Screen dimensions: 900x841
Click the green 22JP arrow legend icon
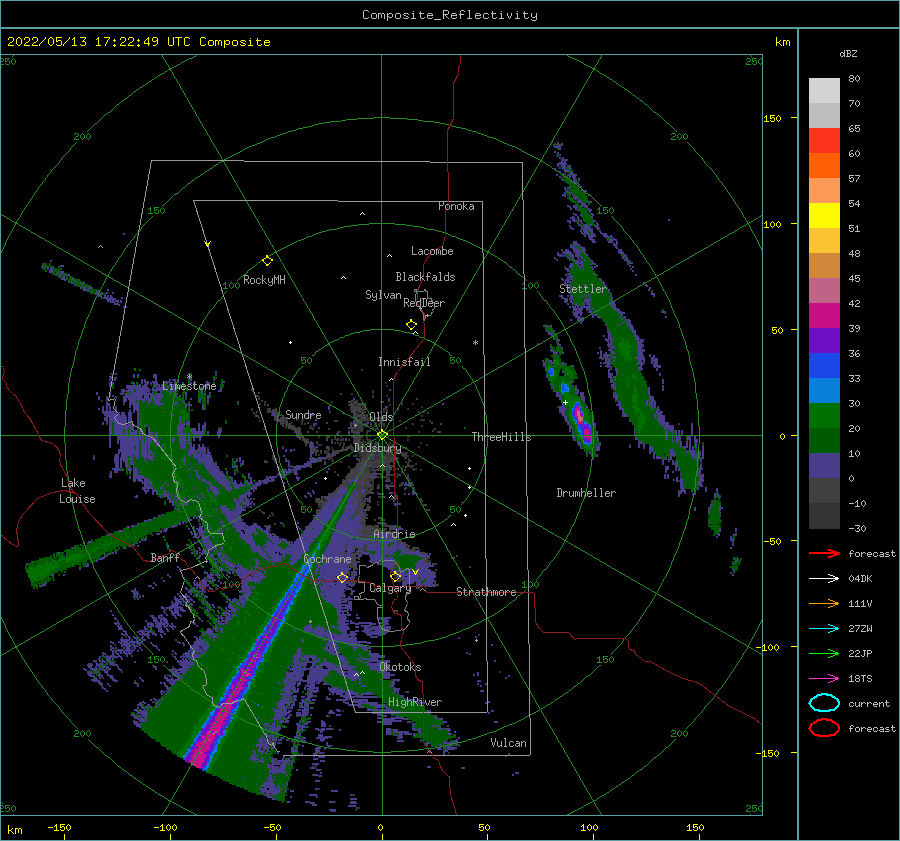click(824, 653)
